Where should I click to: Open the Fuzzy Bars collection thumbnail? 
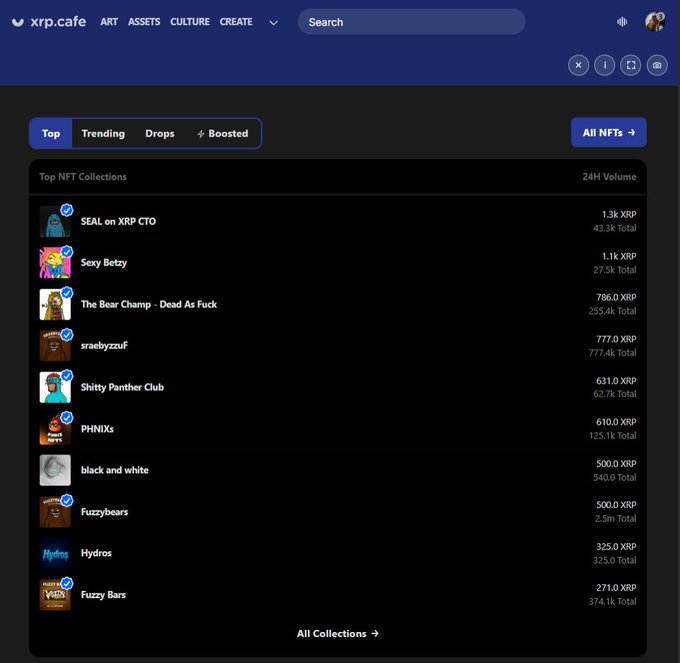click(x=55, y=595)
